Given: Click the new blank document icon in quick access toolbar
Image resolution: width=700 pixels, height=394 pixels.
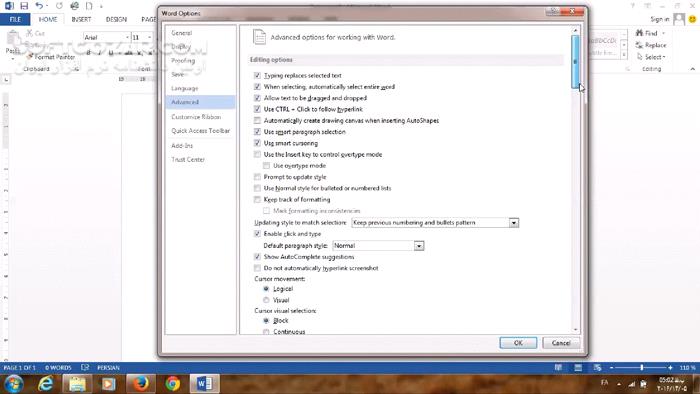Looking at the screenshot, I should 89,6.
